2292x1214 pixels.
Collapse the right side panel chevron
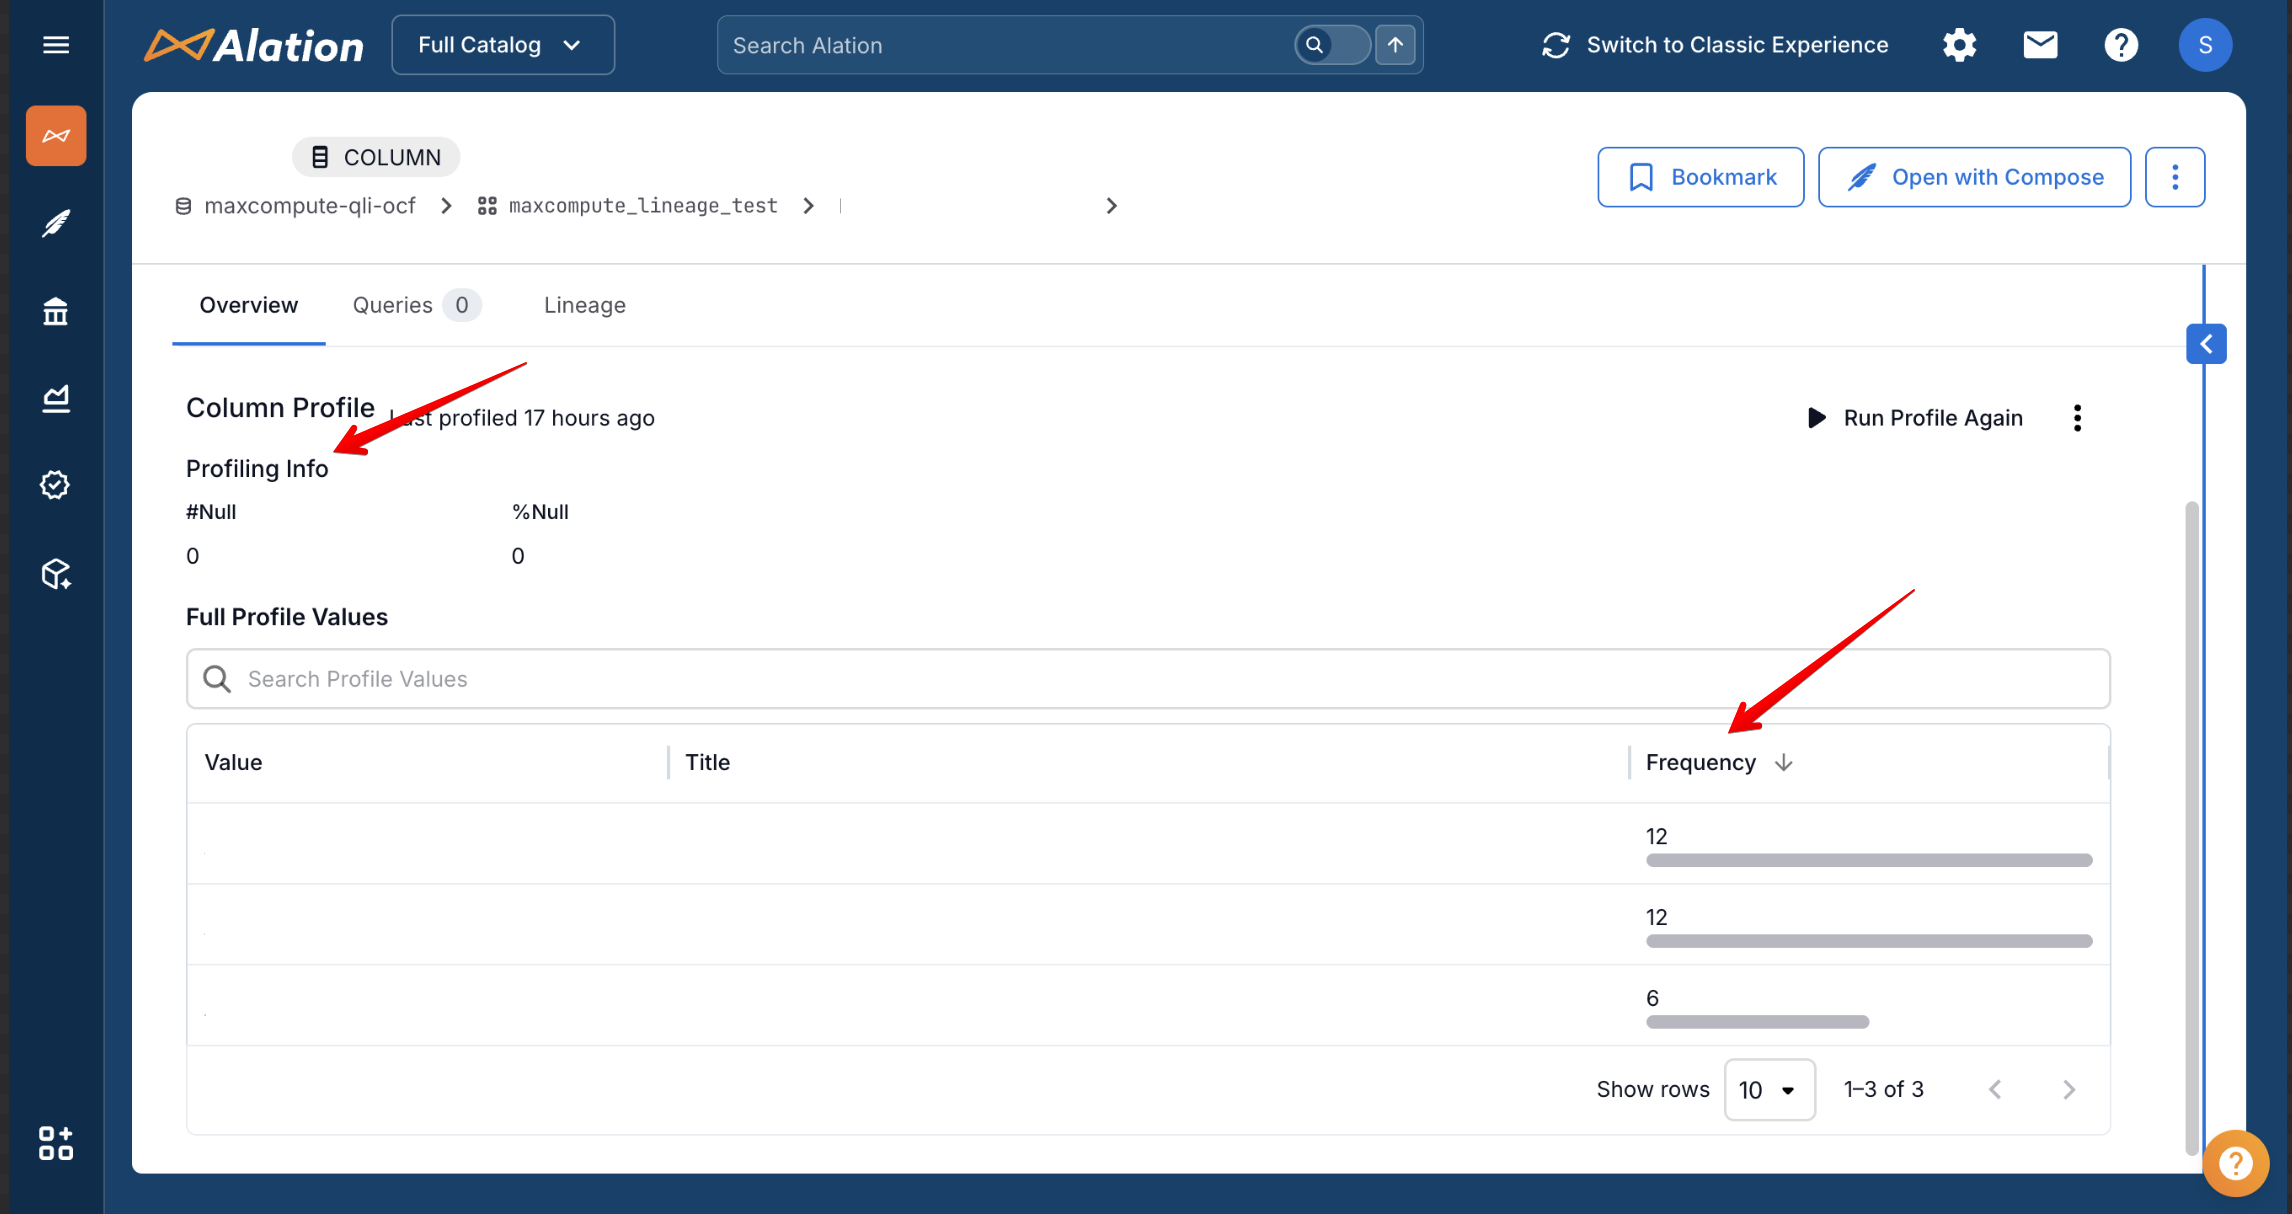pyautogui.click(x=2206, y=344)
